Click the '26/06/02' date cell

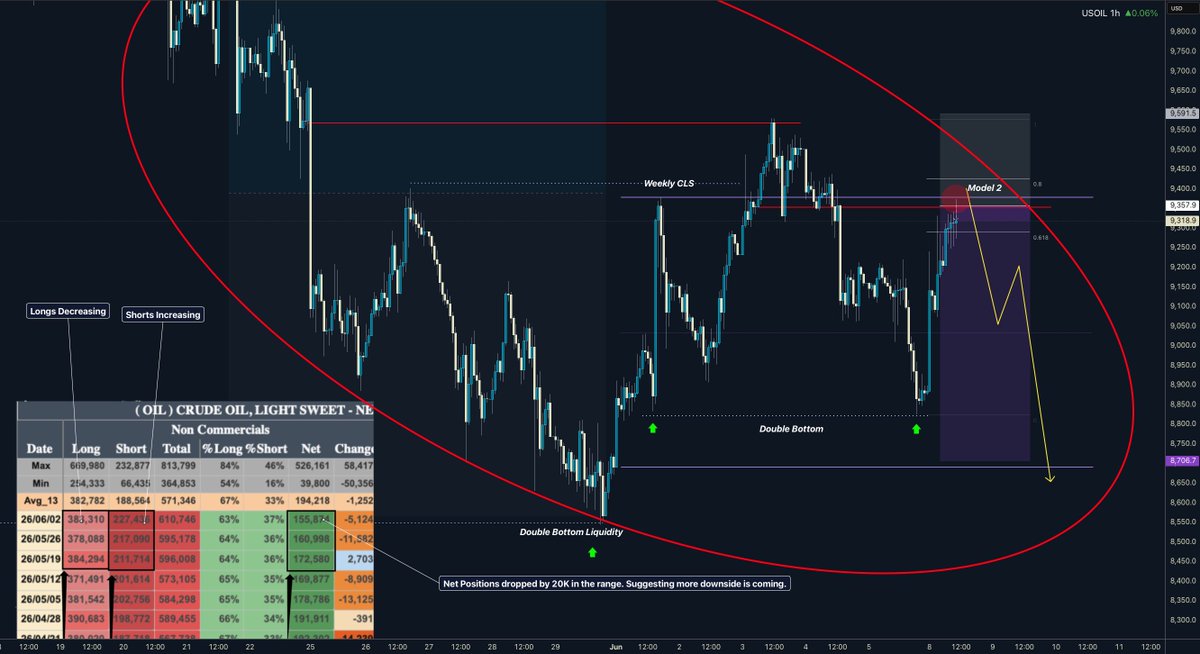(x=40, y=520)
